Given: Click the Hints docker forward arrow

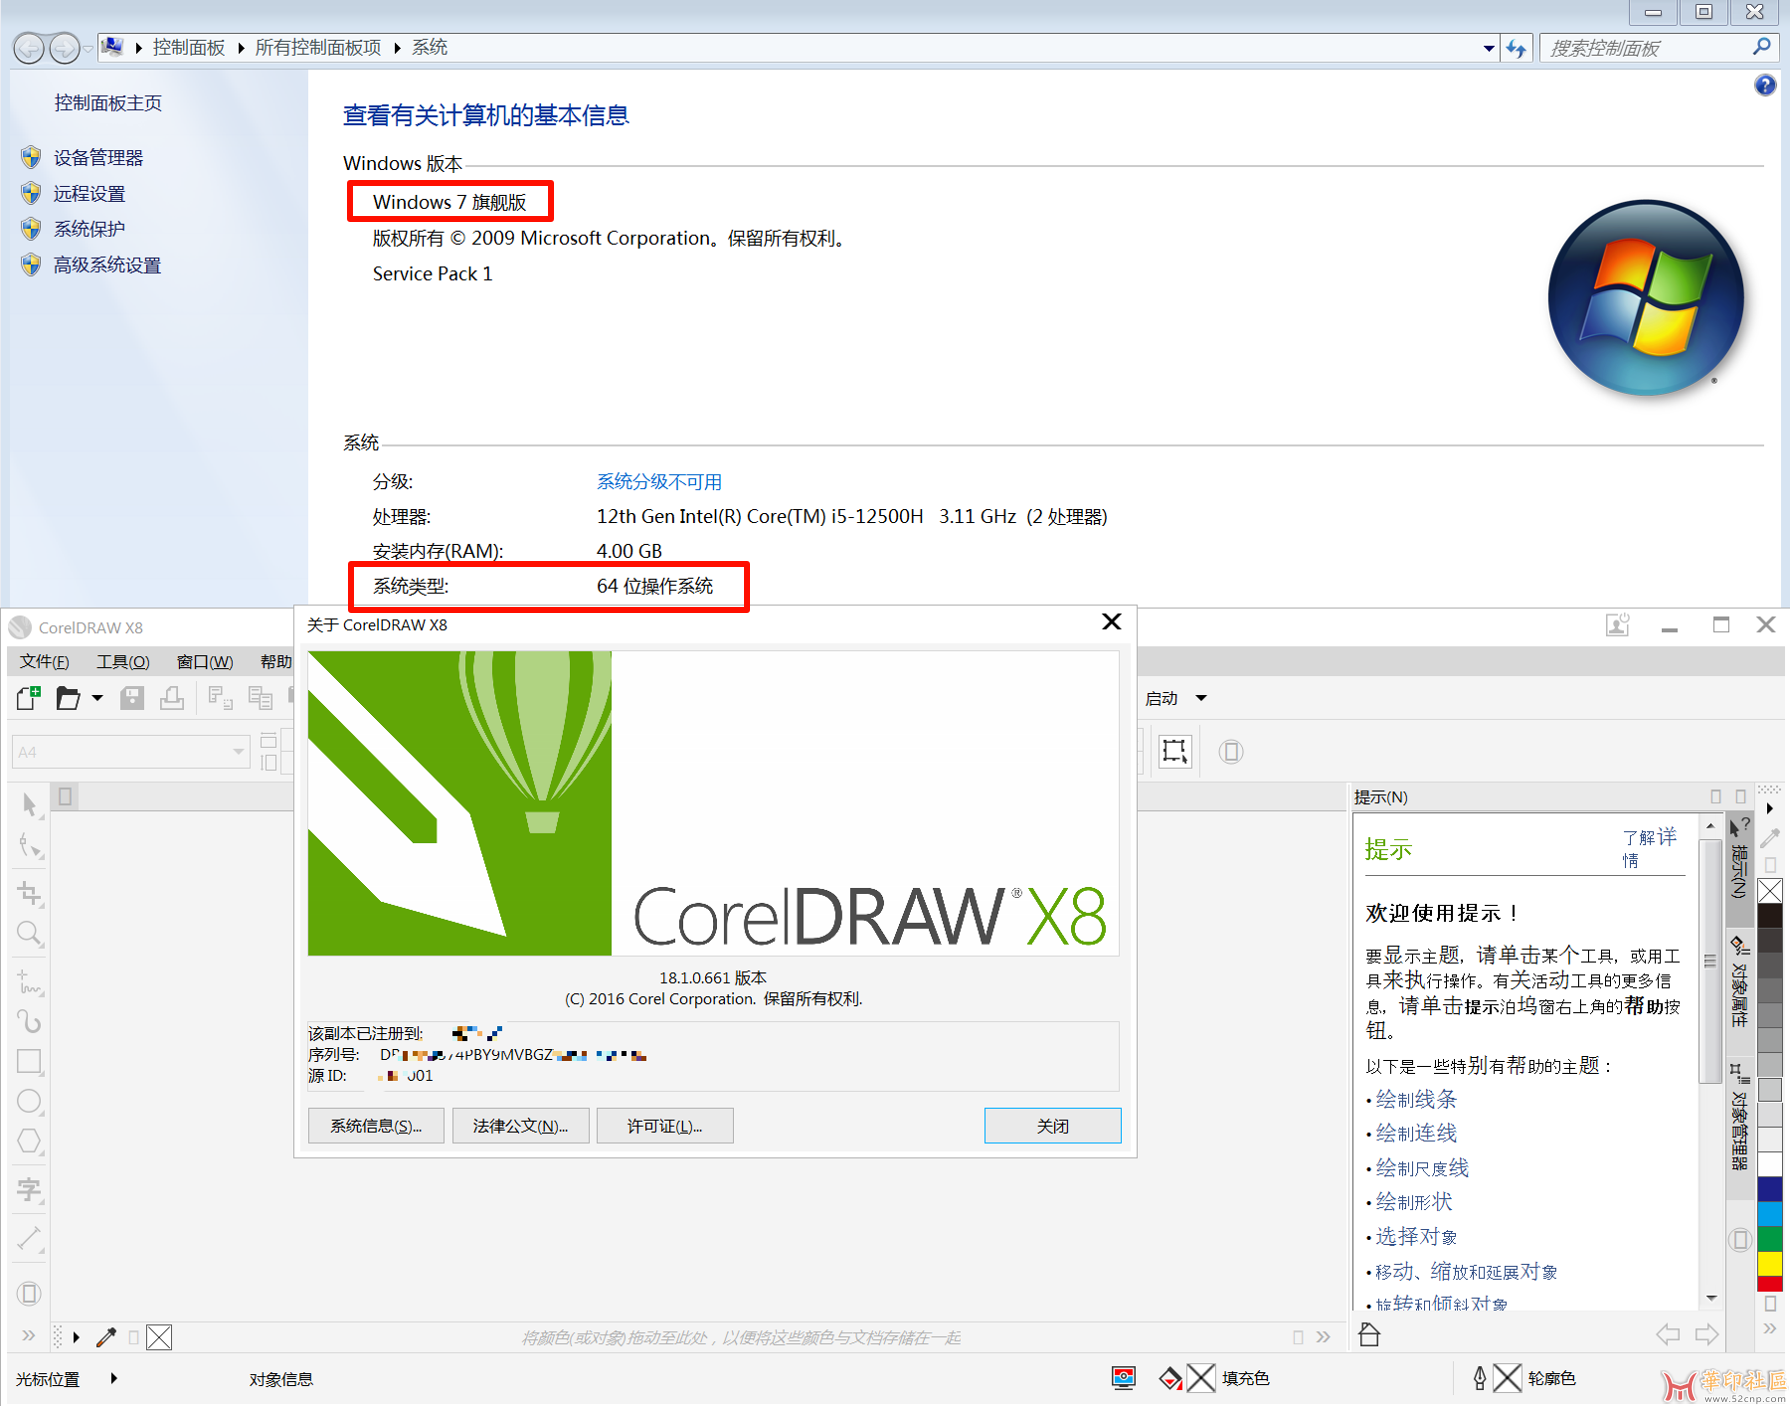Looking at the screenshot, I should pos(1706,1334).
